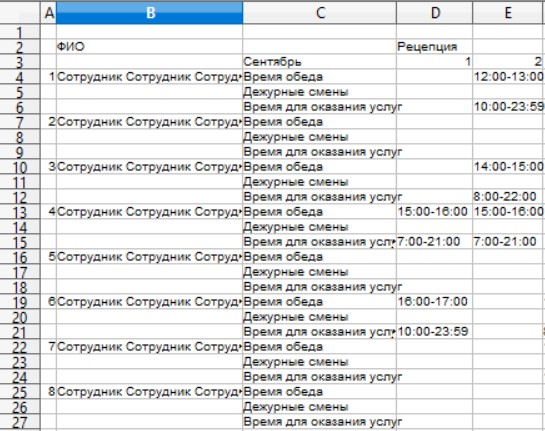Click '14:00-15:00' lunch time cell
The image size is (545, 431).
509,166
